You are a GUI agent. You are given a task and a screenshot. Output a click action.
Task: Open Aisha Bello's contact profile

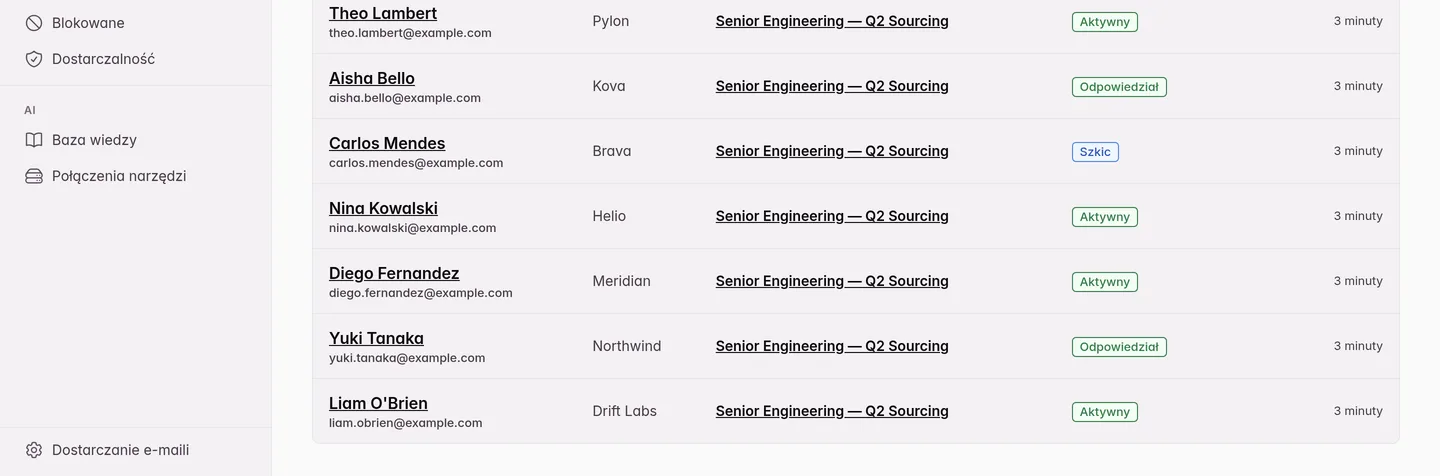[x=372, y=78]
